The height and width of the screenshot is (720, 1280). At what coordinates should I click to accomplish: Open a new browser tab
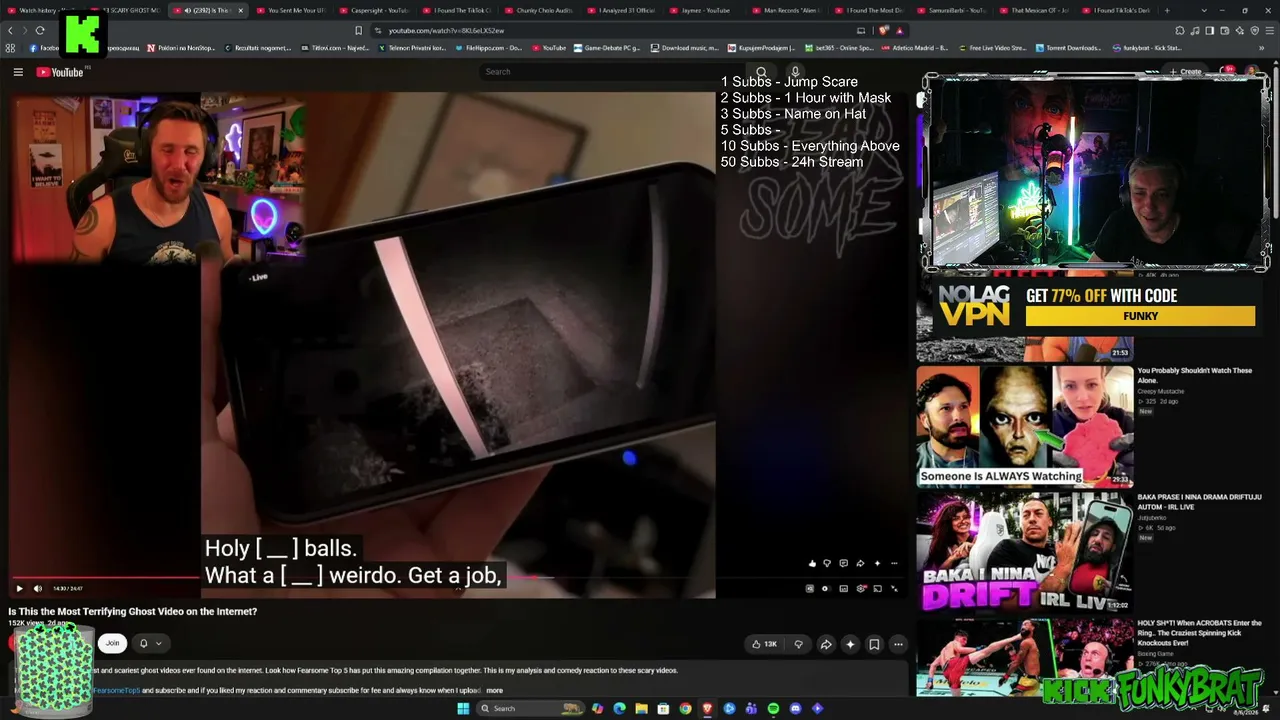click(x=1166, y=10)
